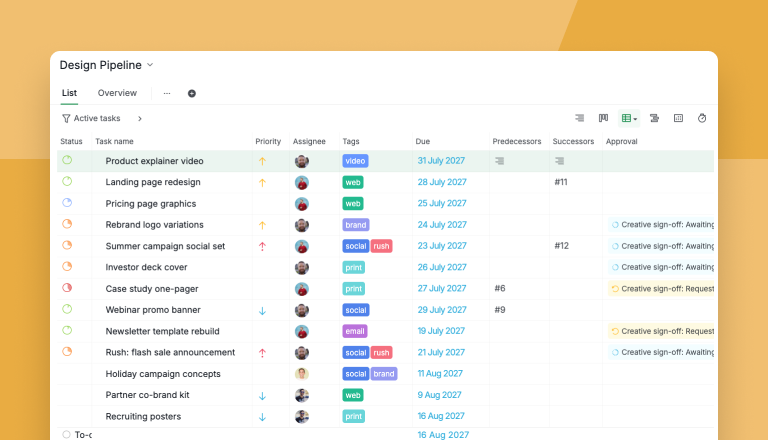Sort by the Task name column header
The width and height of the screenshot is (768, 440).
click(x=114, y=141)
